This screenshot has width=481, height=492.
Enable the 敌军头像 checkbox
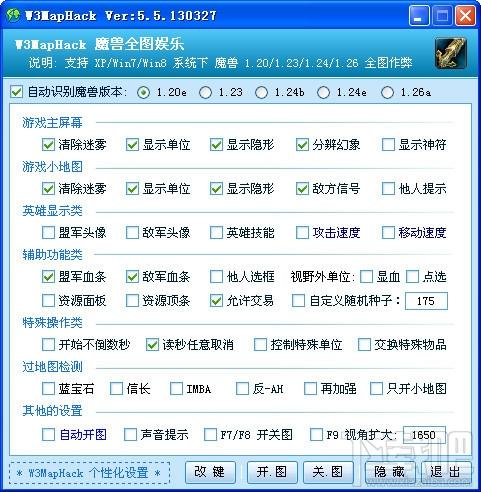click(x=132, y=233)
